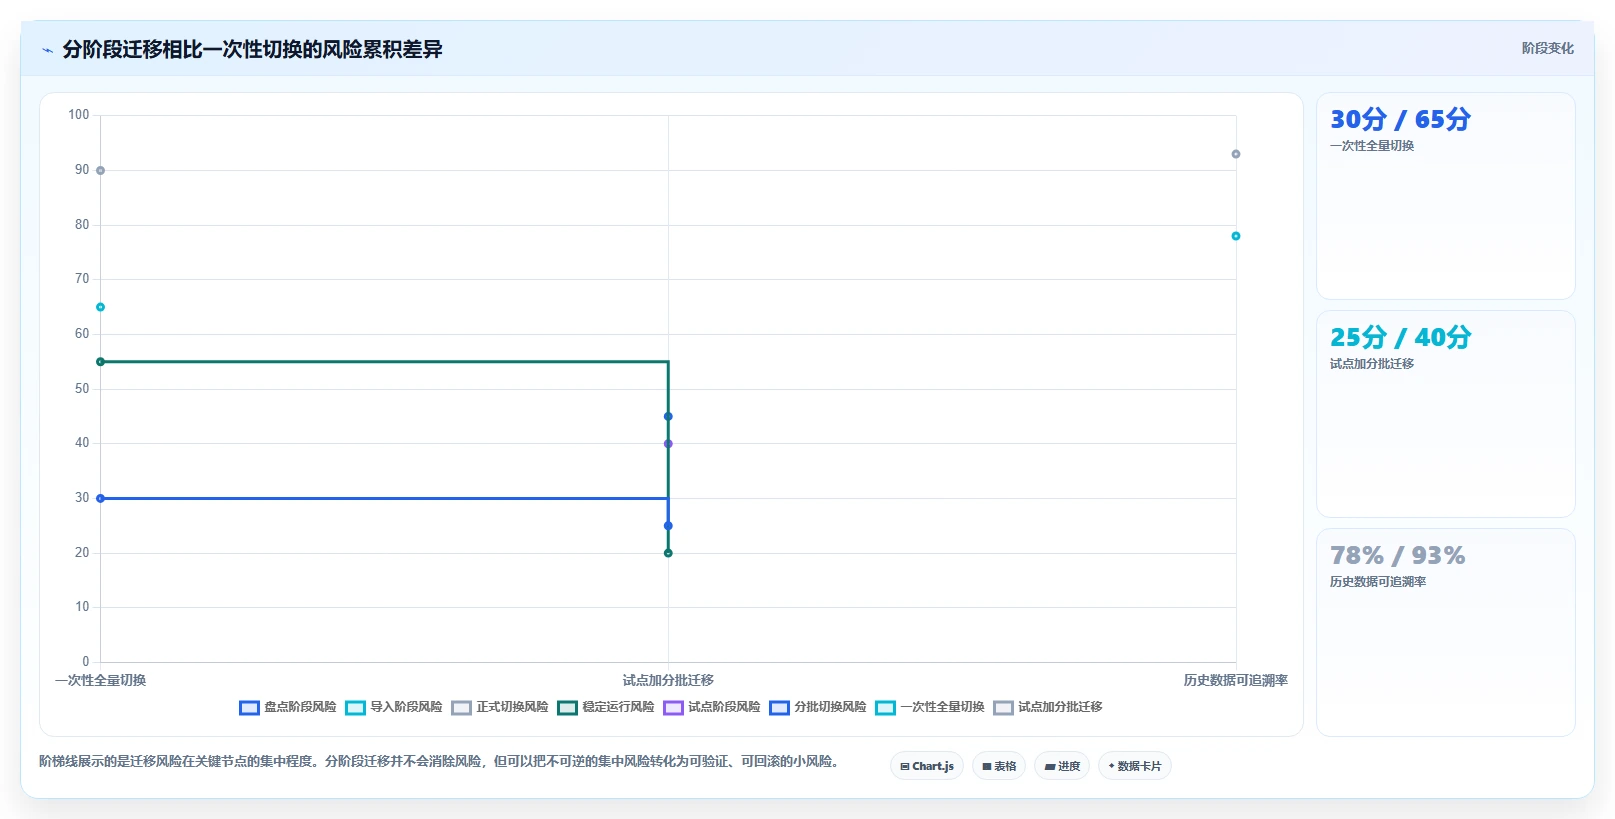1615x819 pixels.
Task: Toggle the 导入阶段风险 legend series
Action: (x=394, y=707)
